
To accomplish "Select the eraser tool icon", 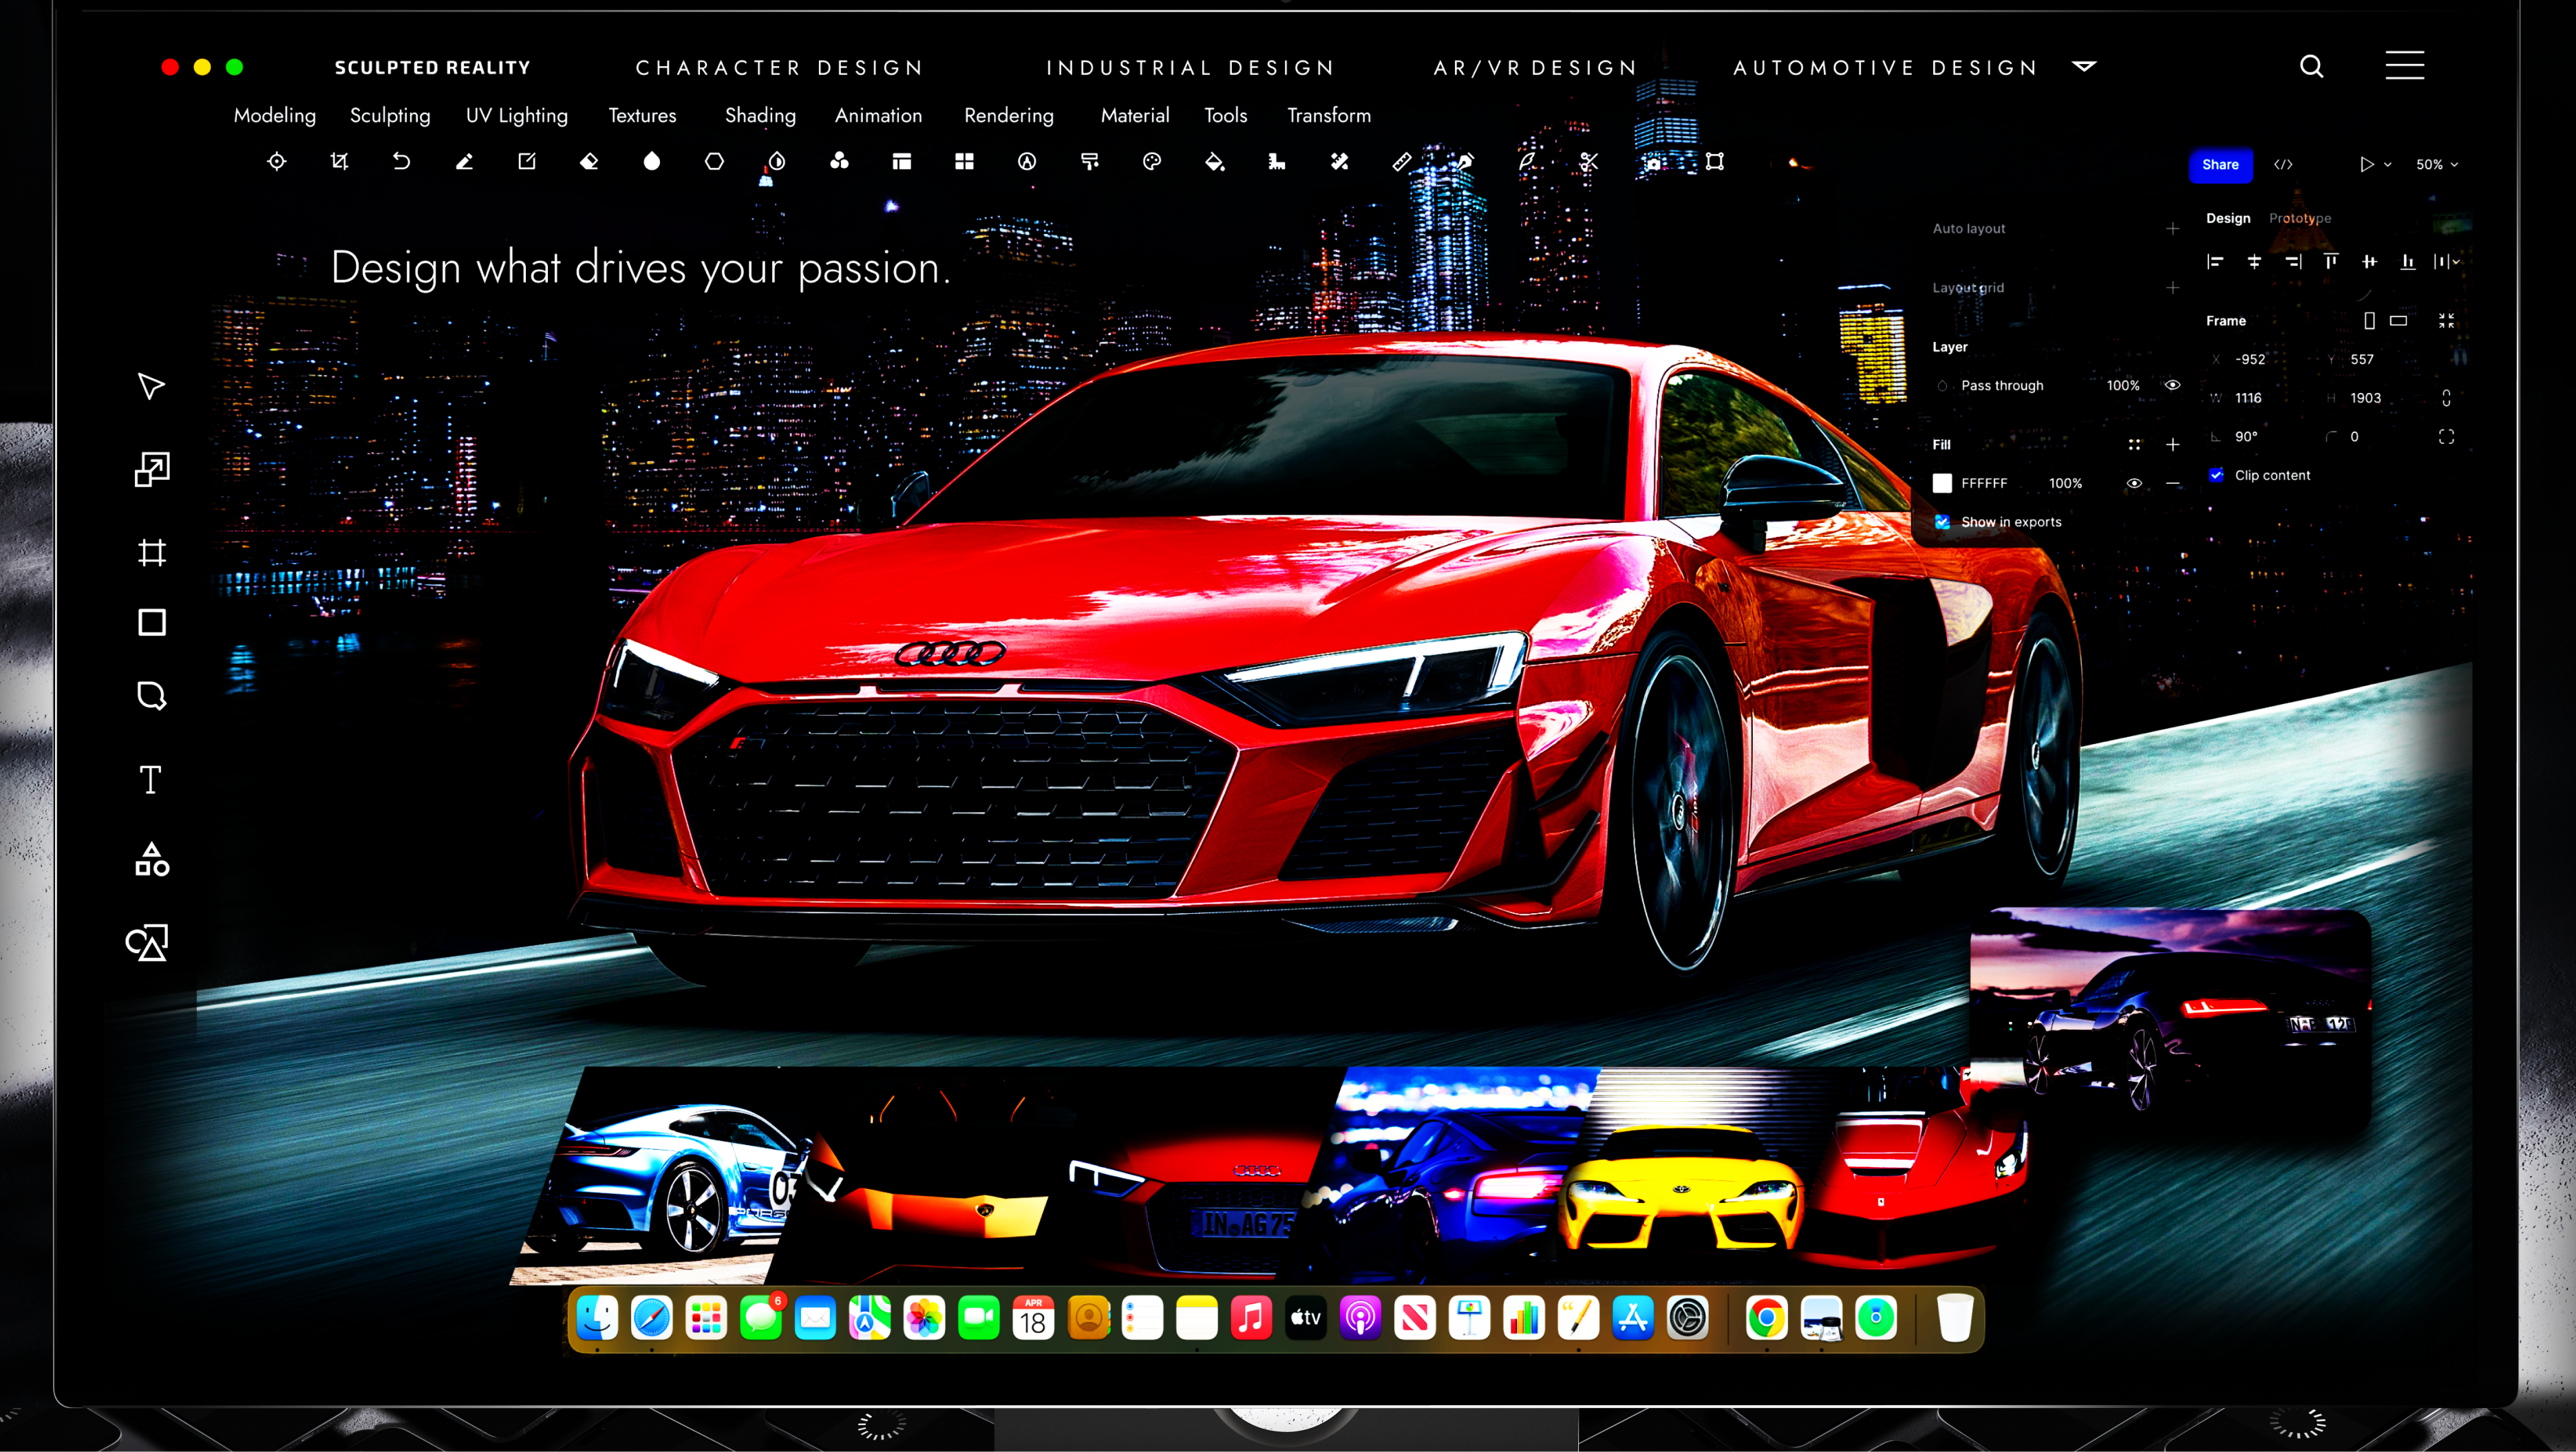I will [x=589, y=162].
